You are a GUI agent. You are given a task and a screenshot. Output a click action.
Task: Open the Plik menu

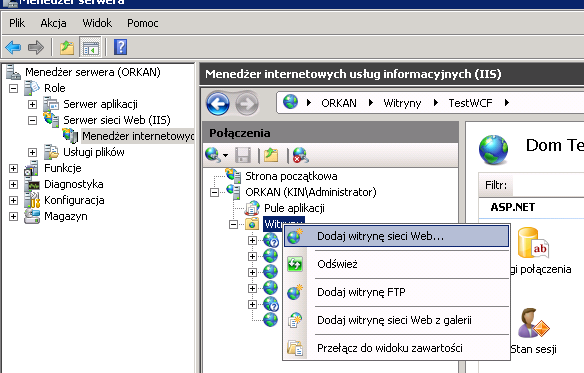[17, 23]
